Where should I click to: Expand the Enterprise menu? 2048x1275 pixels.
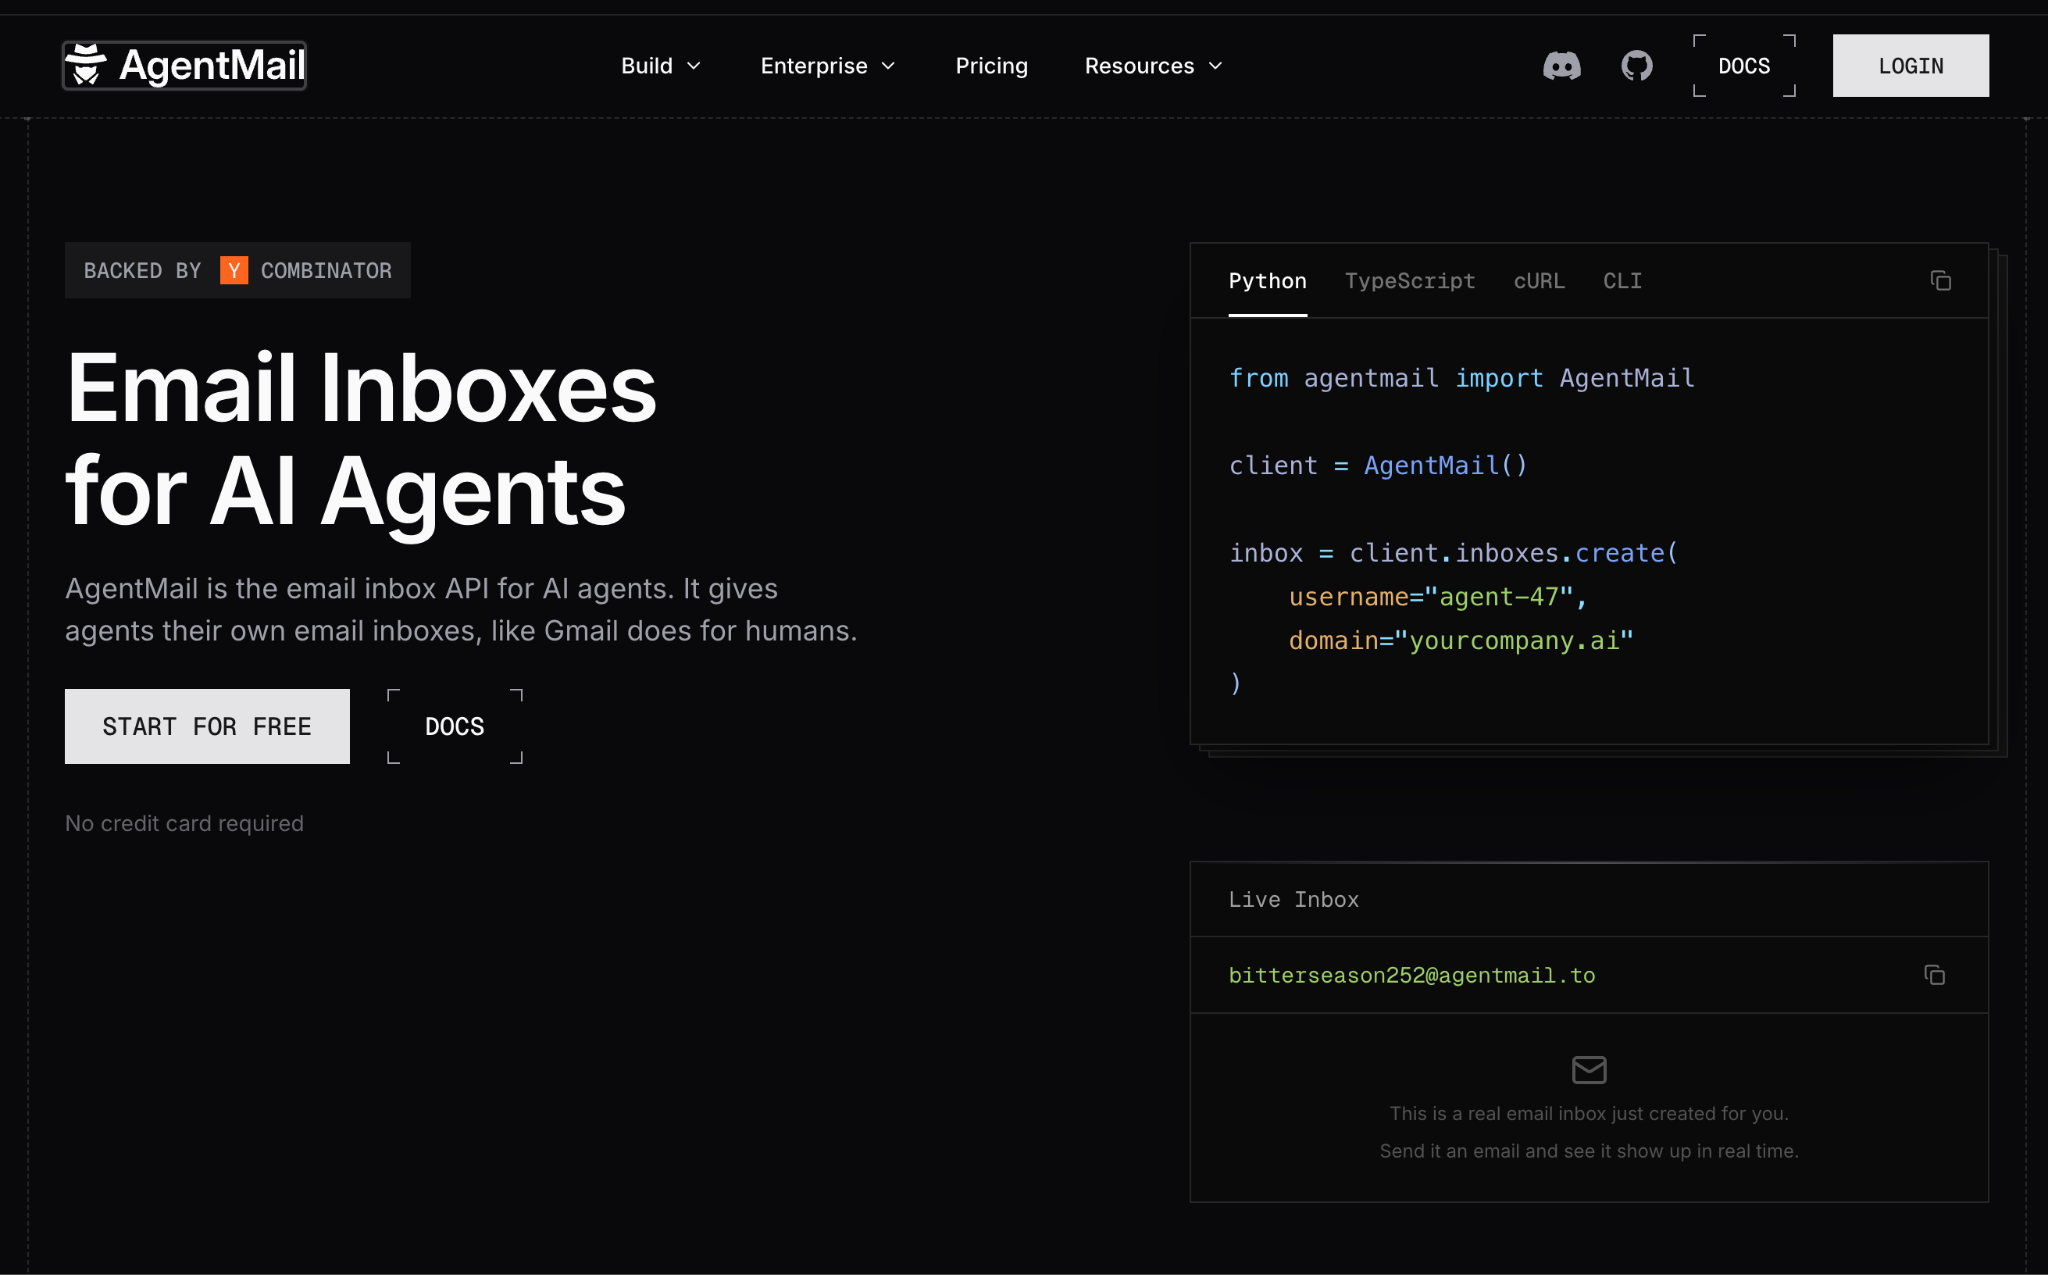tap(828, 66)
